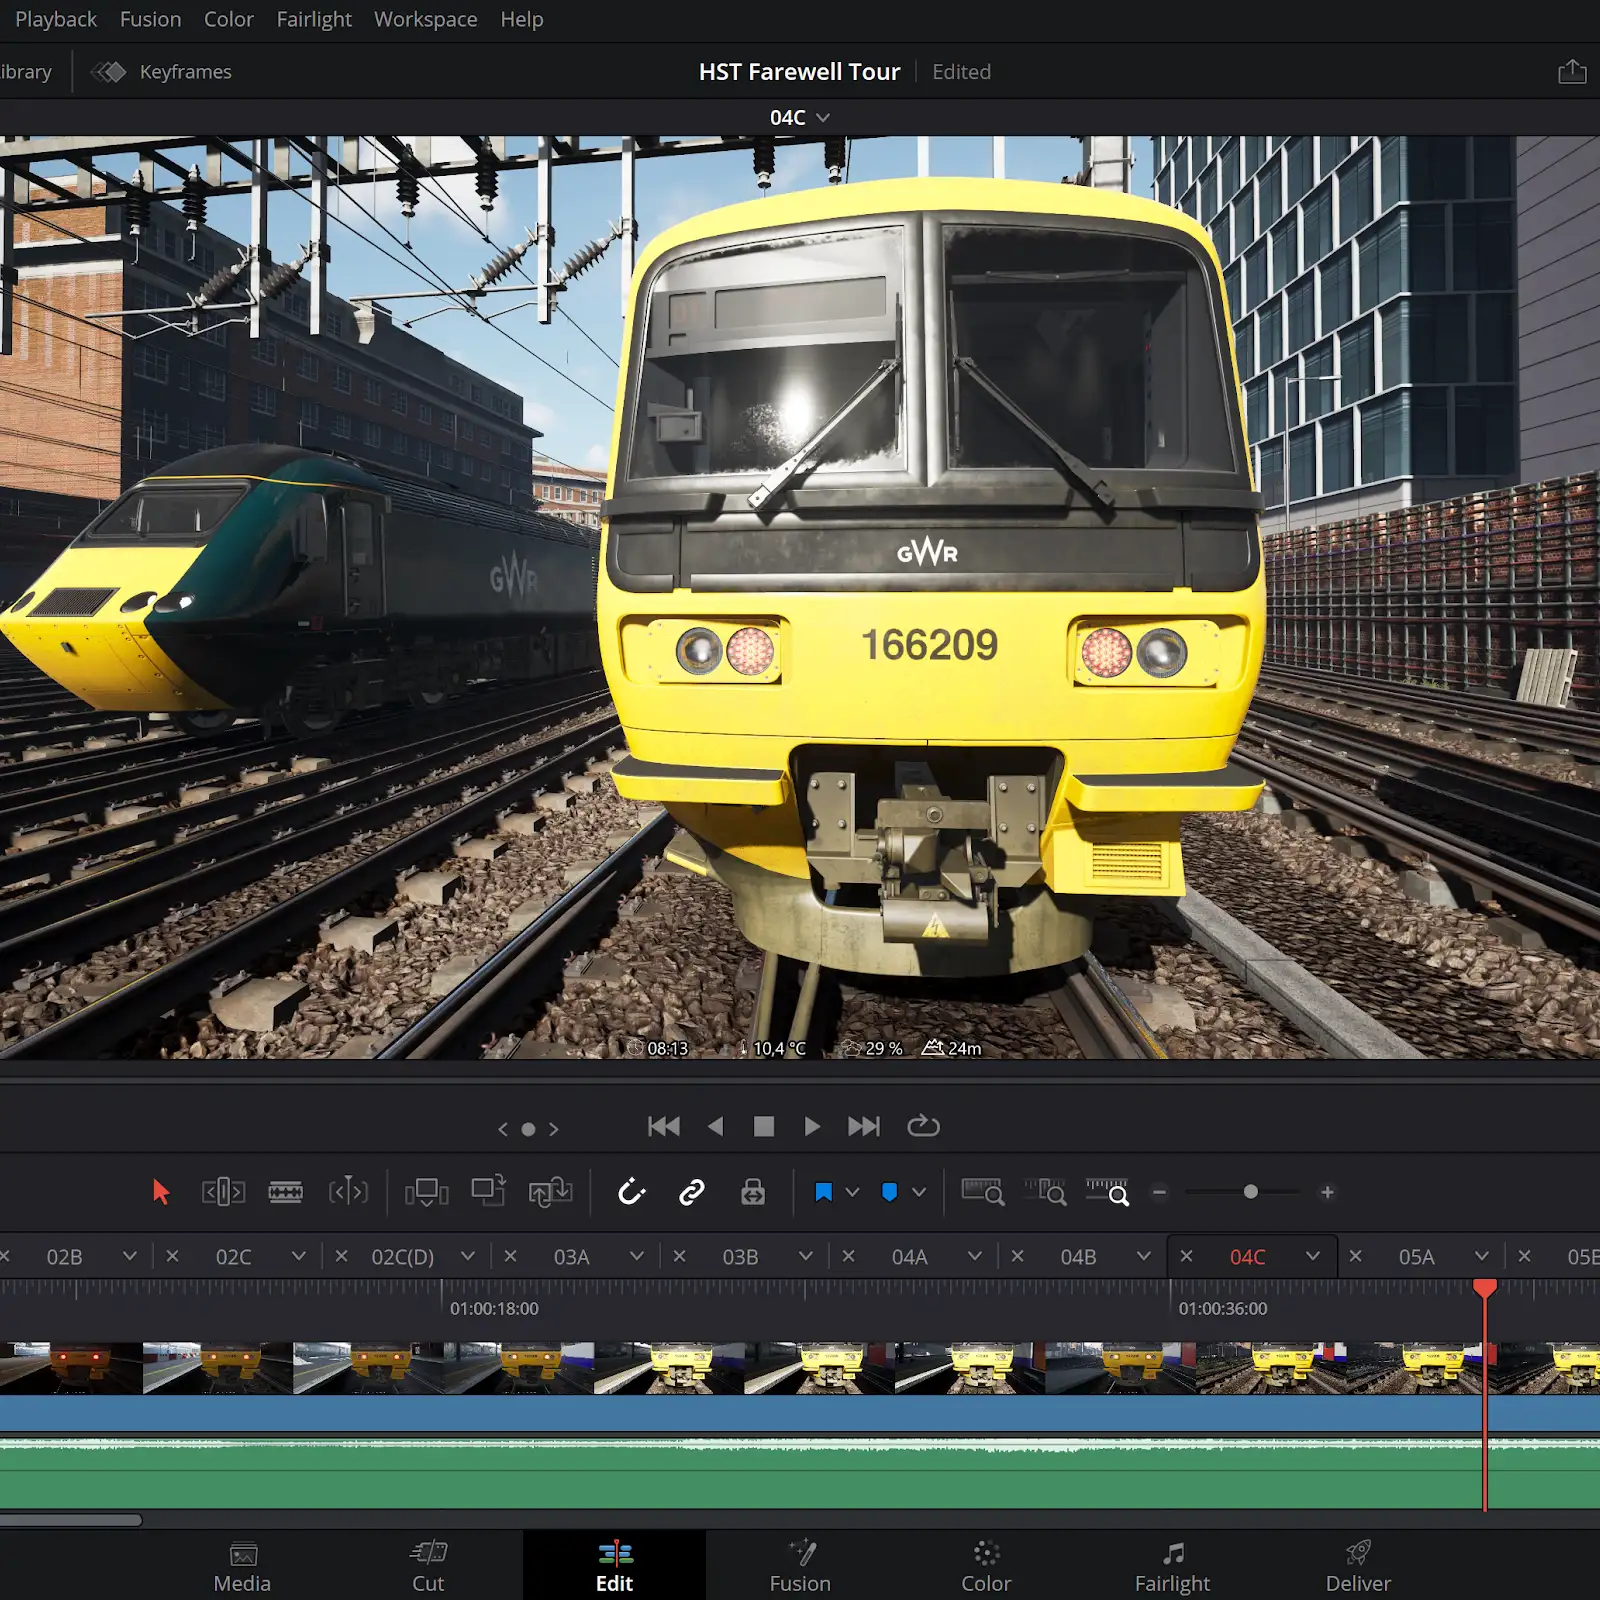Click the red playhead marker on ruler
The height and width of the screenshot is (1600, 1600).
pyautogui.click(x=1485, y=1288)
